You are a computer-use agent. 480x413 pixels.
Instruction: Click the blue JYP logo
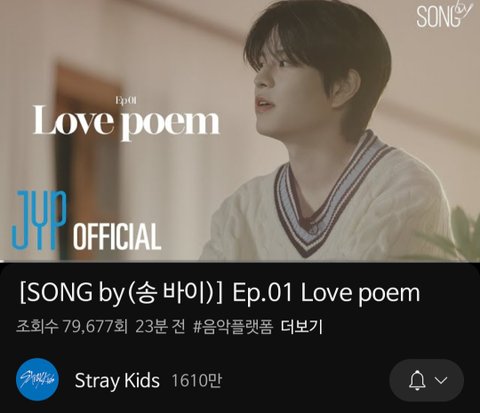(x=39, y=220)
